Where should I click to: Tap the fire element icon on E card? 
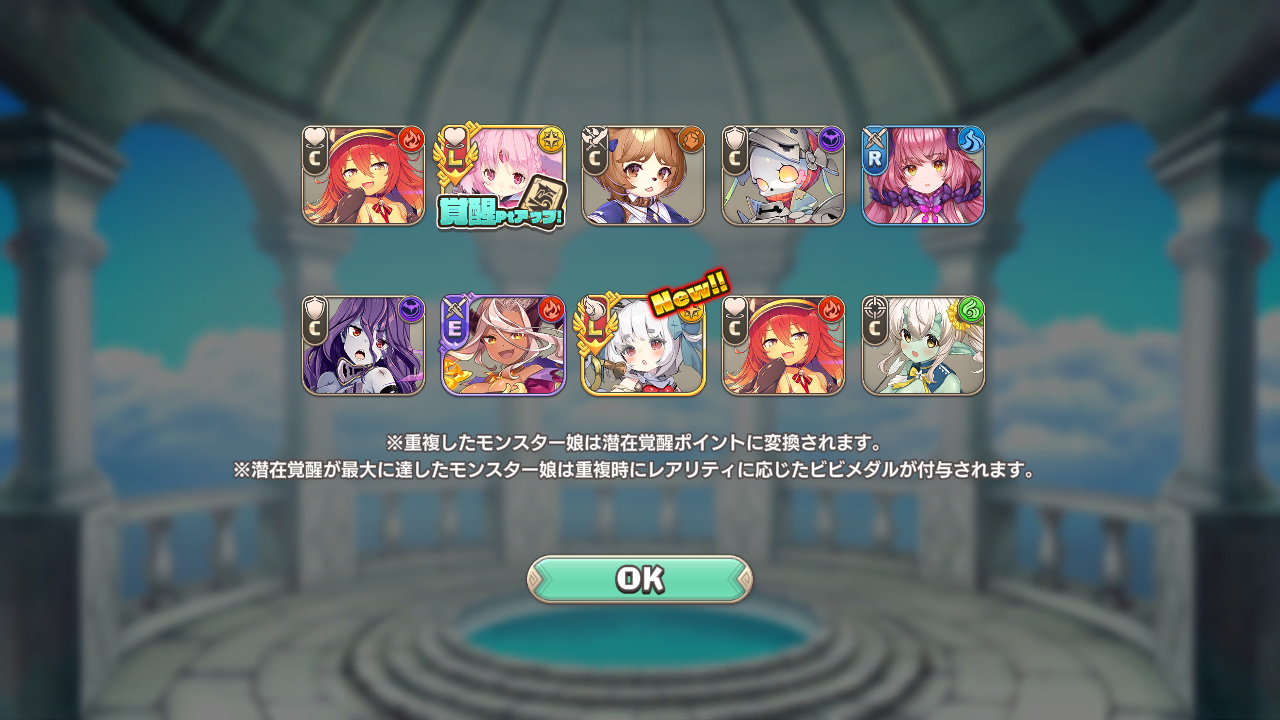coord(551,310)
